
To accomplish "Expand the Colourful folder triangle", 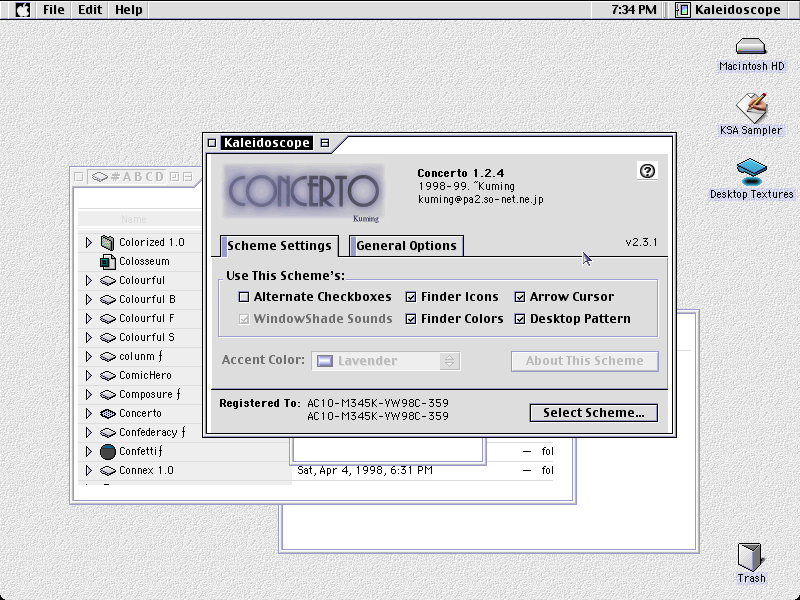I will click(89, 281).
